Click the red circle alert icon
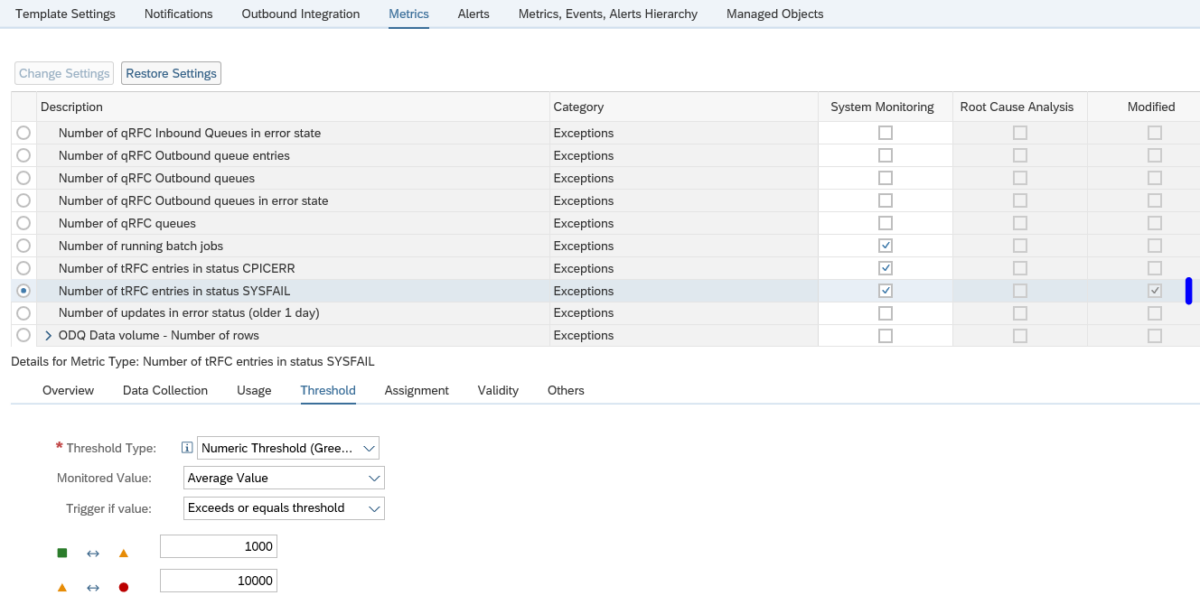Image resolution: width=1200 pixels, height=614 pixels. tap(123, 586)
